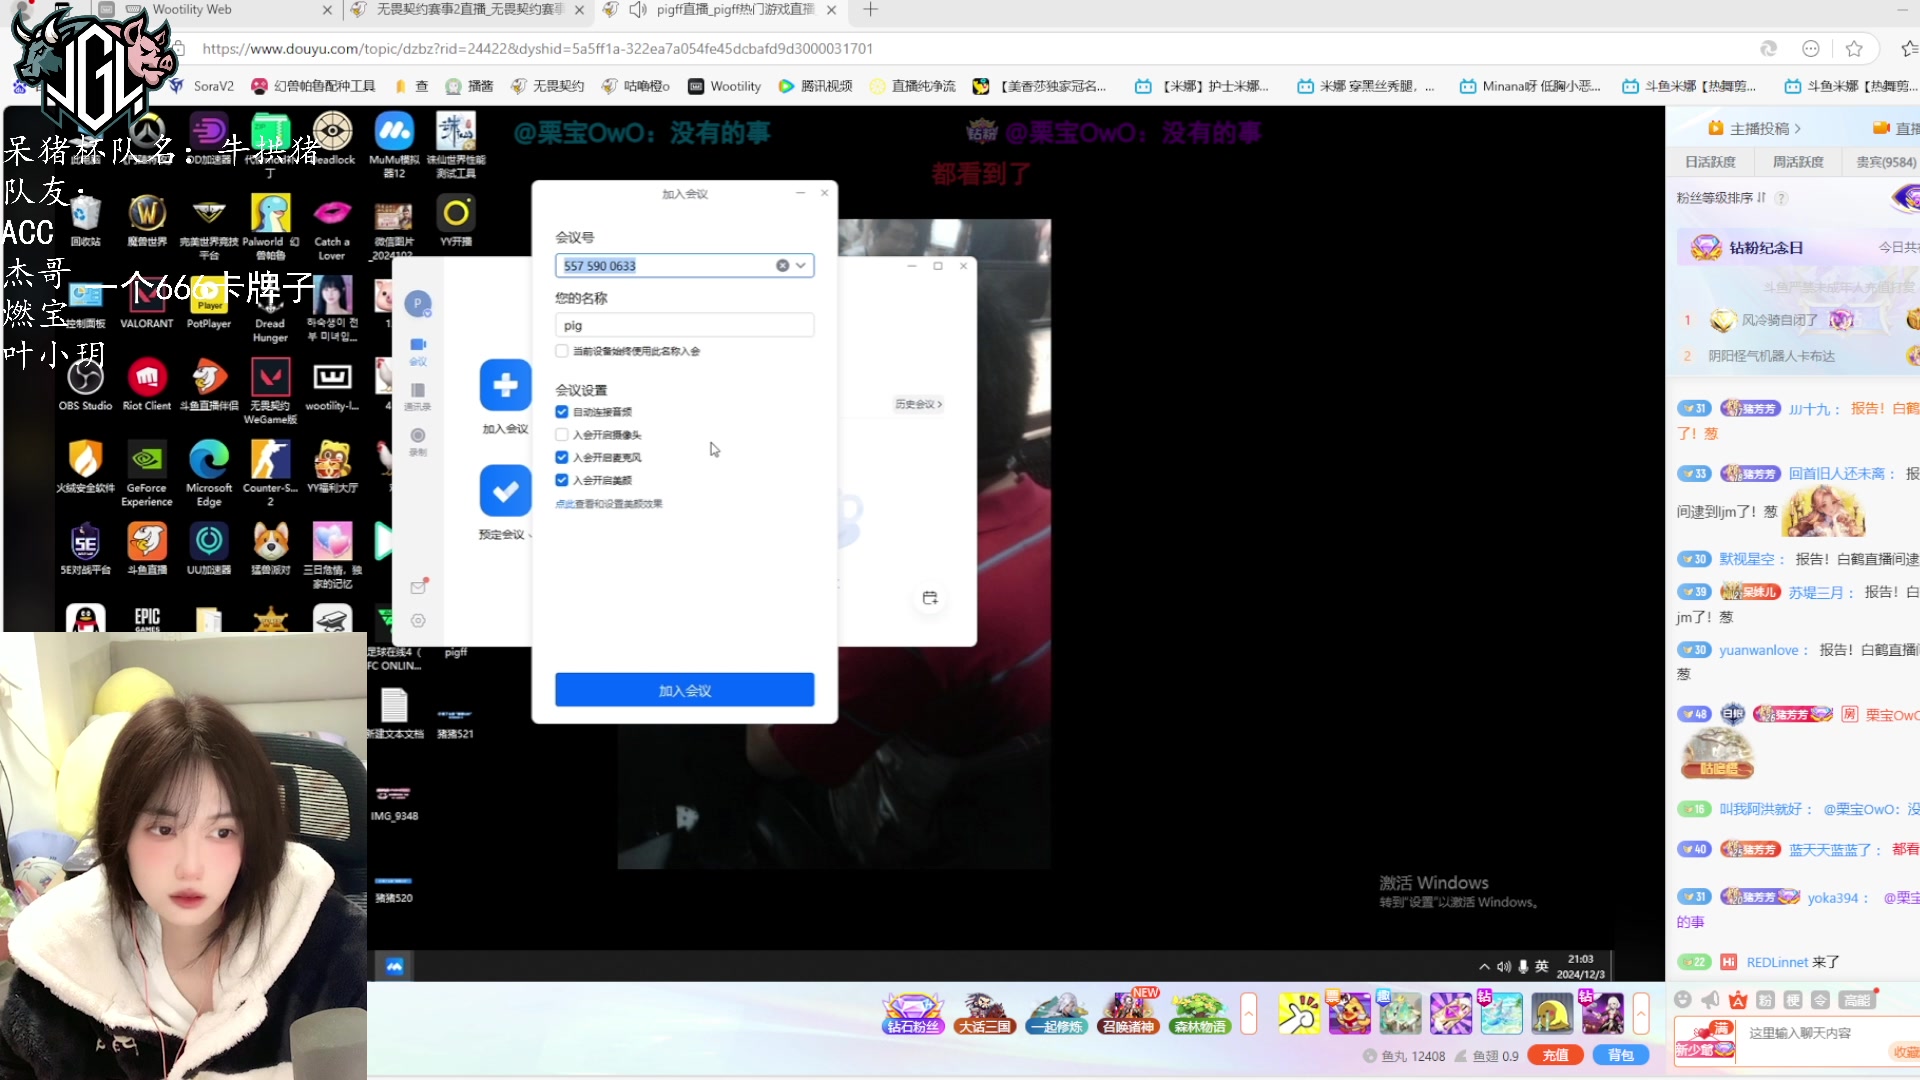Click the Microsoft Edge desktop icon
Screen dimensions: 1920x1080
(x=209, y=475)
